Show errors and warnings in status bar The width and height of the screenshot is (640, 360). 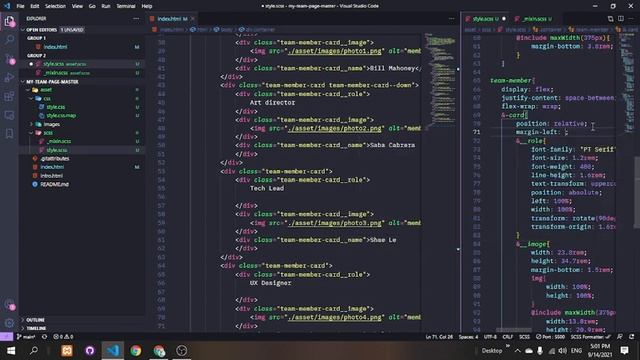[x=63, y=337]
